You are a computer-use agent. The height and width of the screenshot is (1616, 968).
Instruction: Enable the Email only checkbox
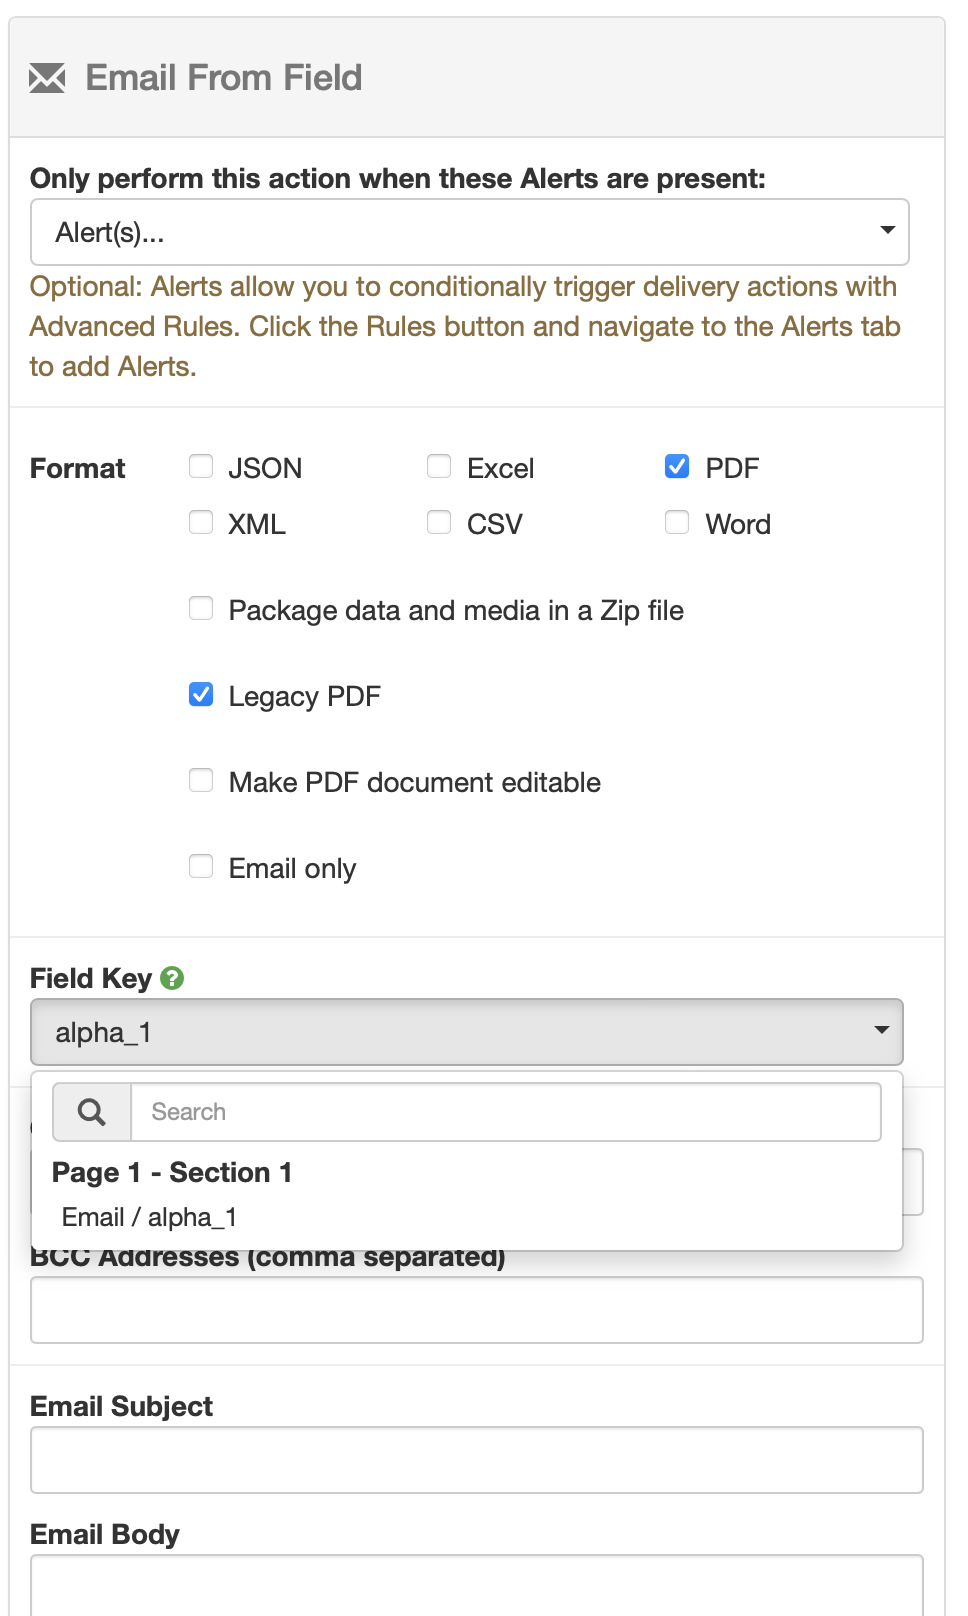click(x=201, y=867)
